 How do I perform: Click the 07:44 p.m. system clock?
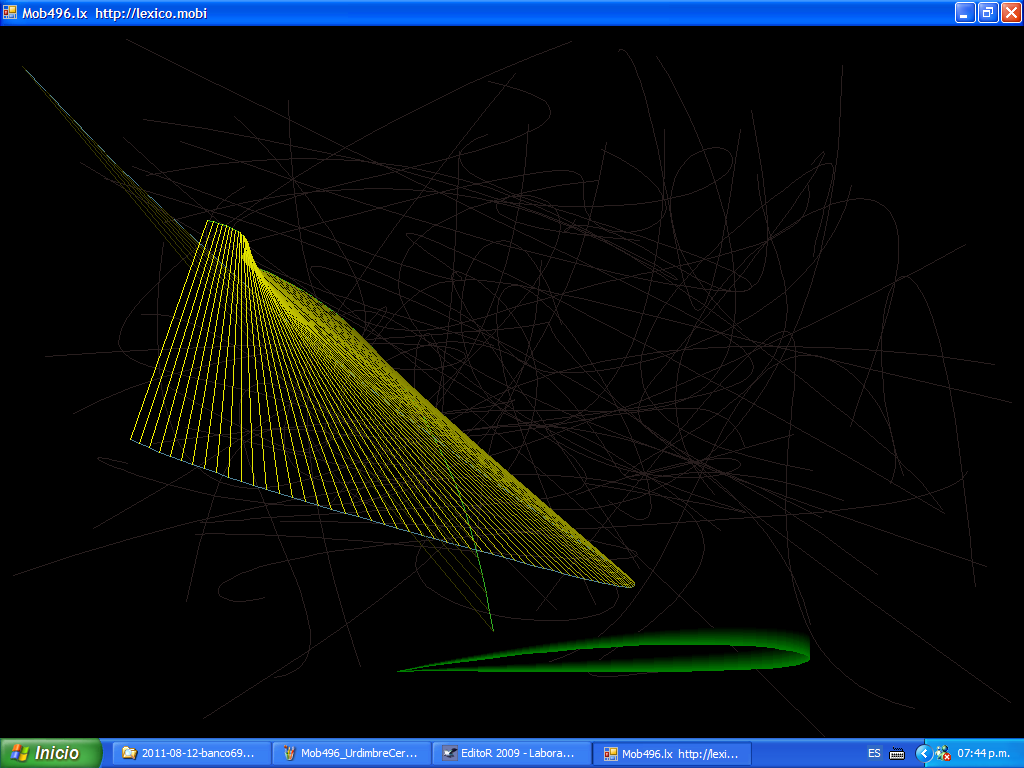pyautogui.click(x=985, y=753)
